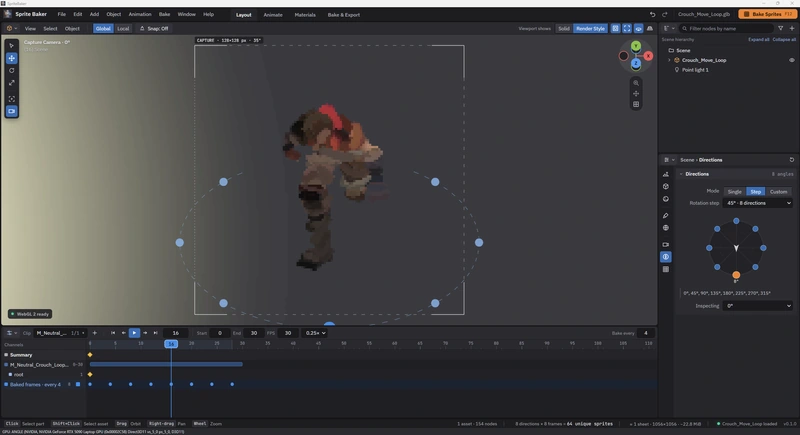
Task: Click the undo arrow in the title bar
Action: (x=652, y=14)
